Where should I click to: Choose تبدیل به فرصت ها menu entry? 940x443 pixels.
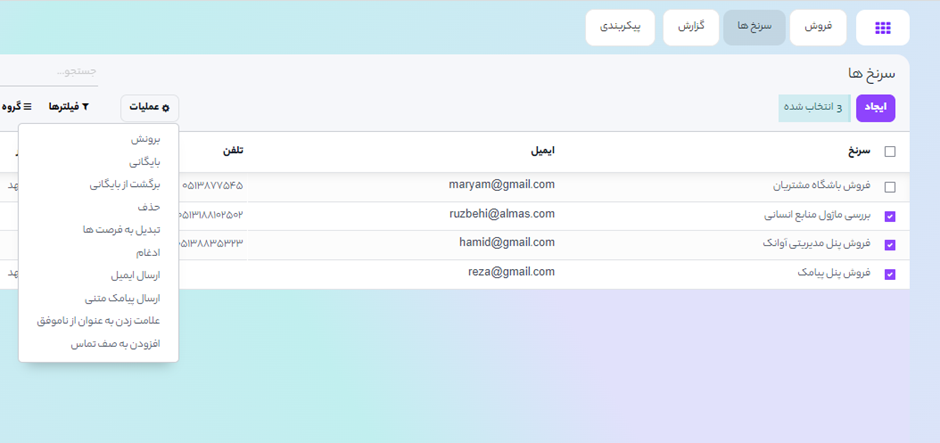(121, 230)
